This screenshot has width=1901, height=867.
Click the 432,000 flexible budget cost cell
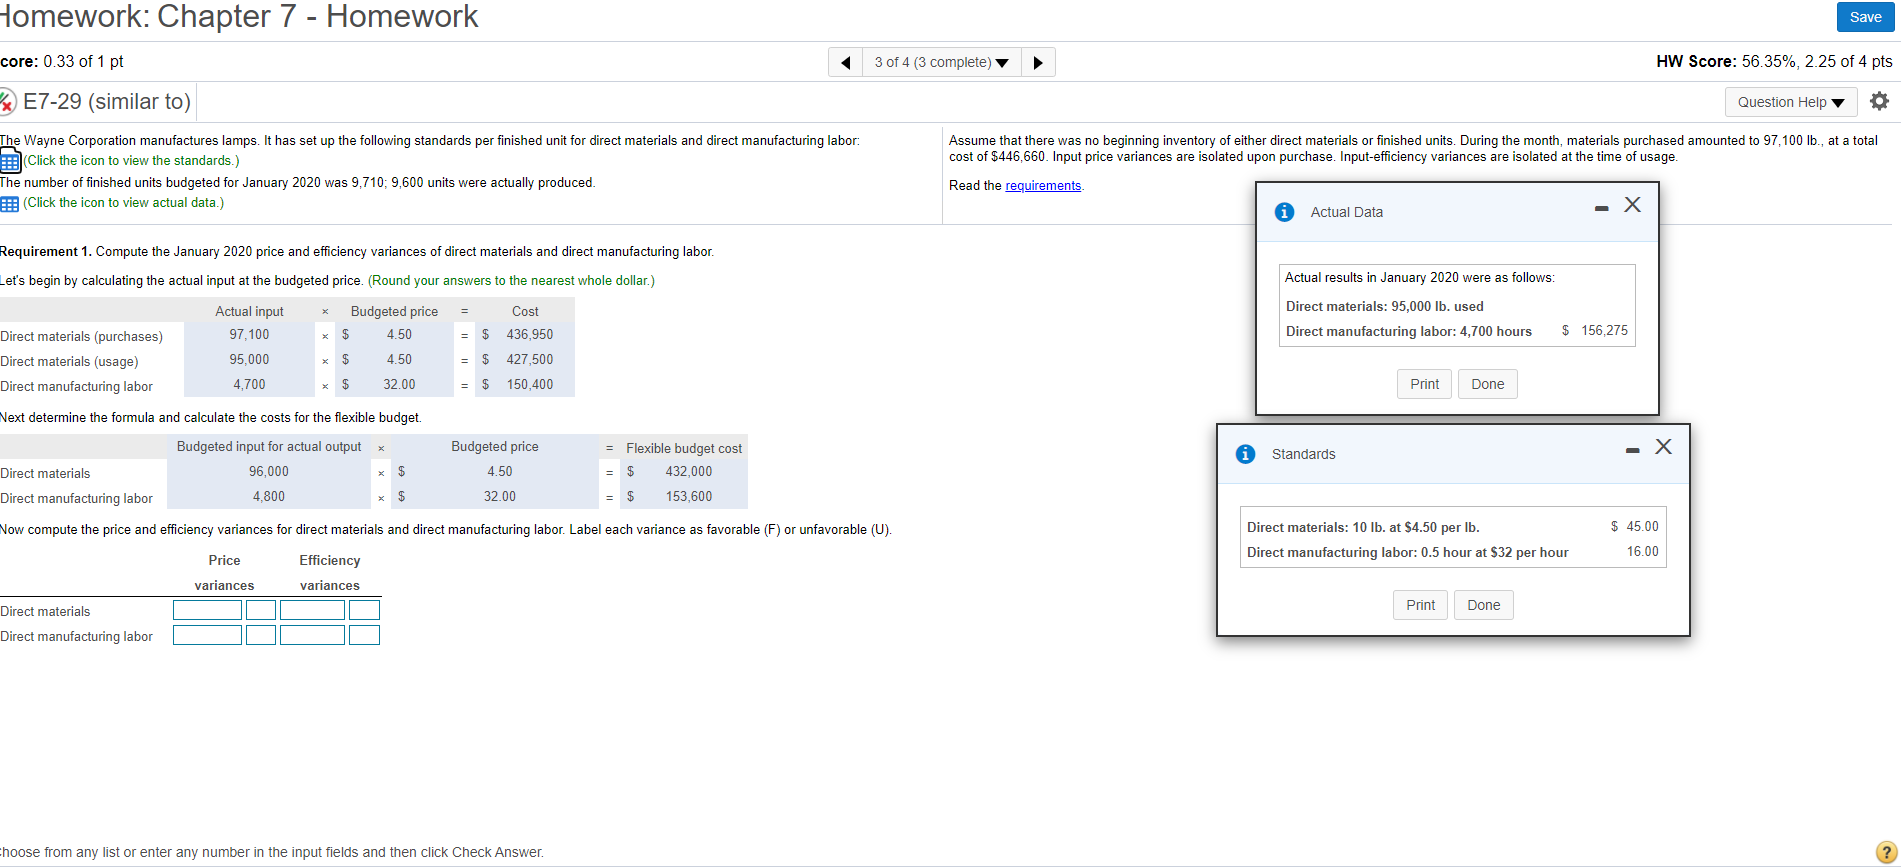tap(689, 472)
